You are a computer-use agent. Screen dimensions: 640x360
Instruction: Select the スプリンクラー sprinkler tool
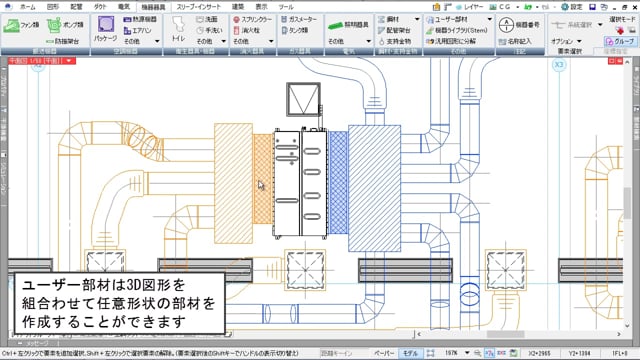pyautogui.click(x=252, y=19)
